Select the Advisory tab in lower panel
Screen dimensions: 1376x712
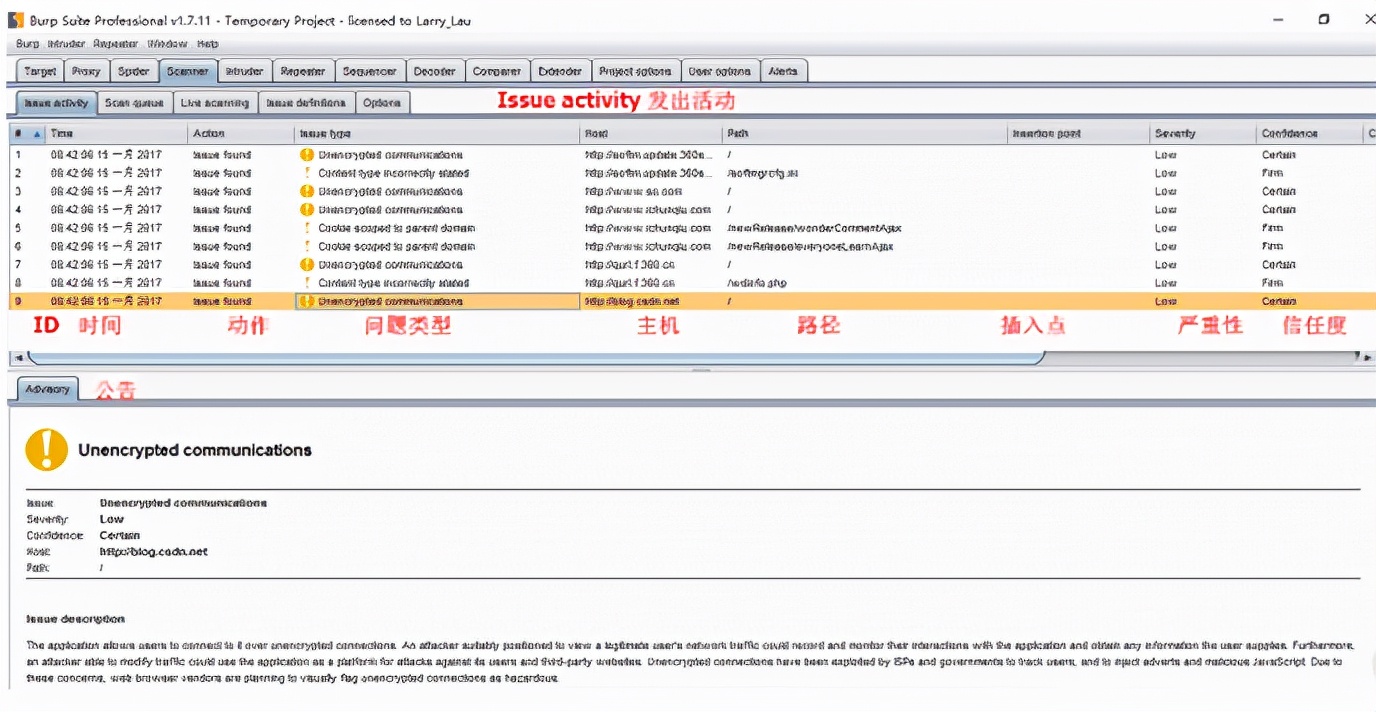(48, 389)
